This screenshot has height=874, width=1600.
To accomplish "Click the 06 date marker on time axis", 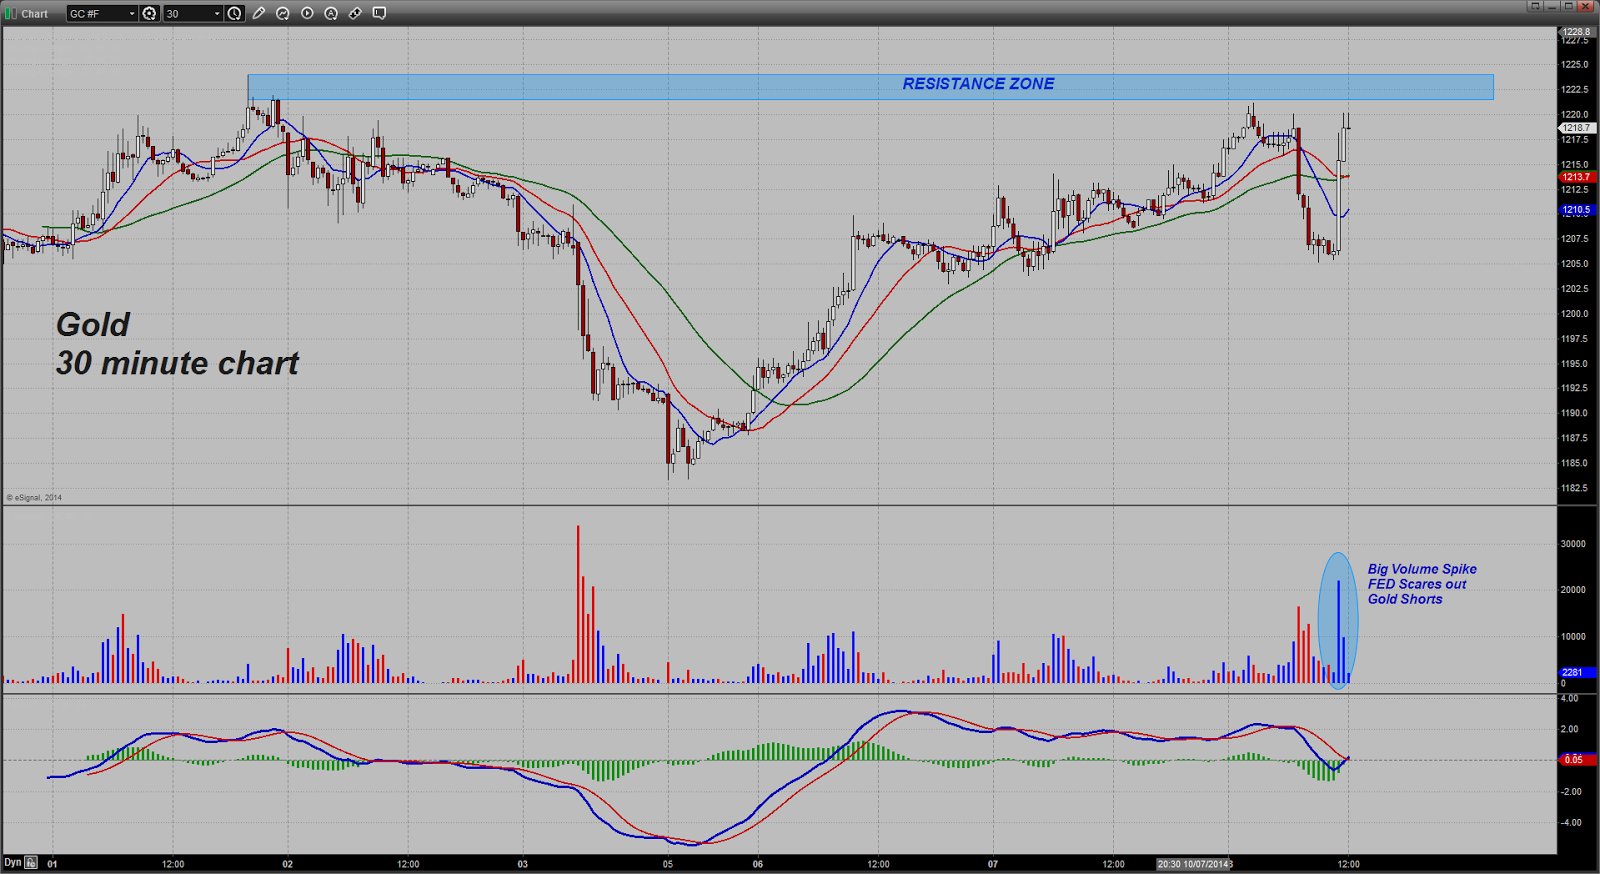I will [758, 864].
